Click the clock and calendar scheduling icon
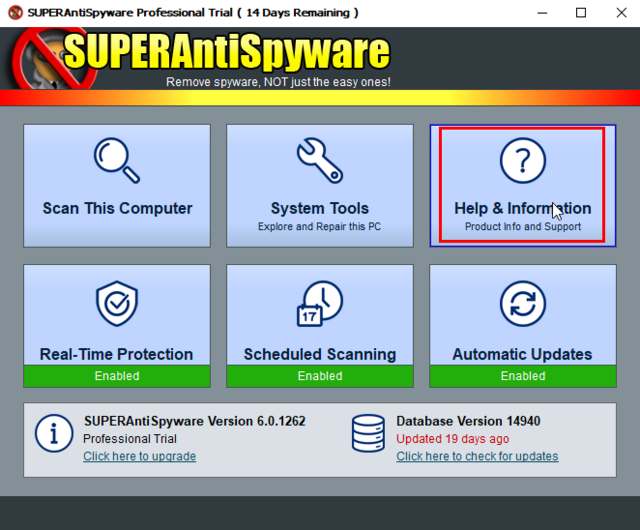This screenshot has width=640, height=530. [x=320, y=303]
